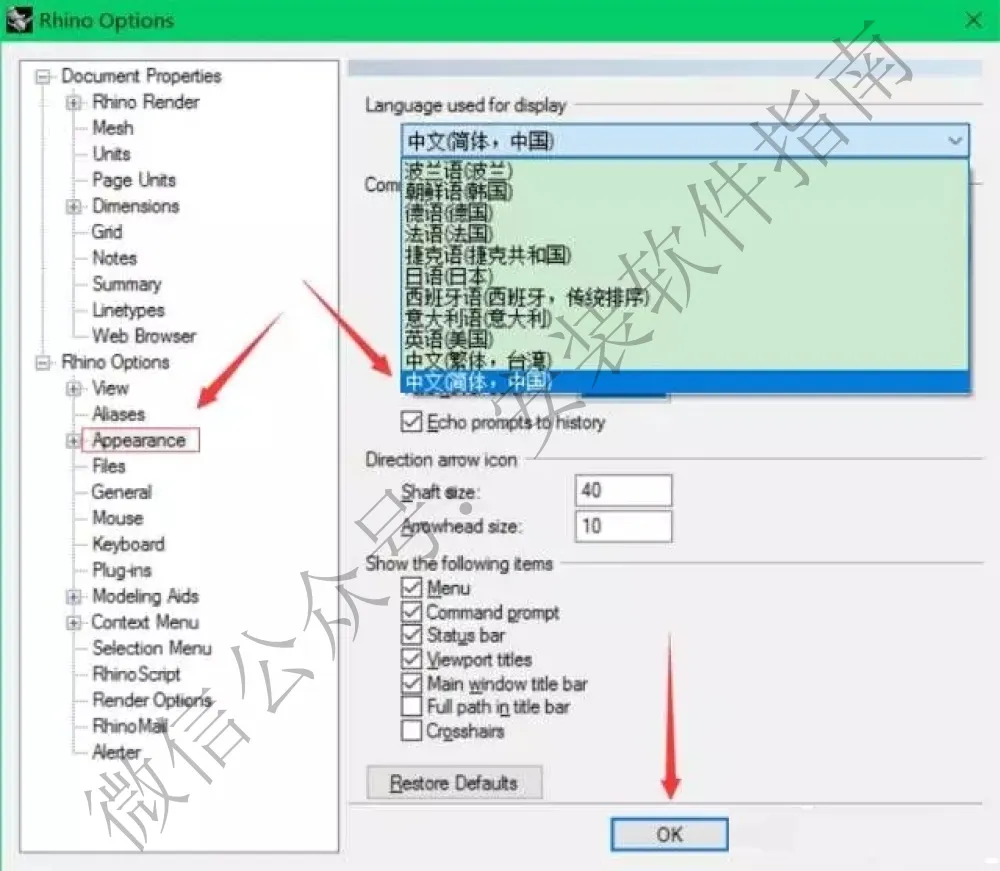This screenshot has height=871, width=1000.
Task: Select 日语(日本) from language list
Action: click(685, 276)
